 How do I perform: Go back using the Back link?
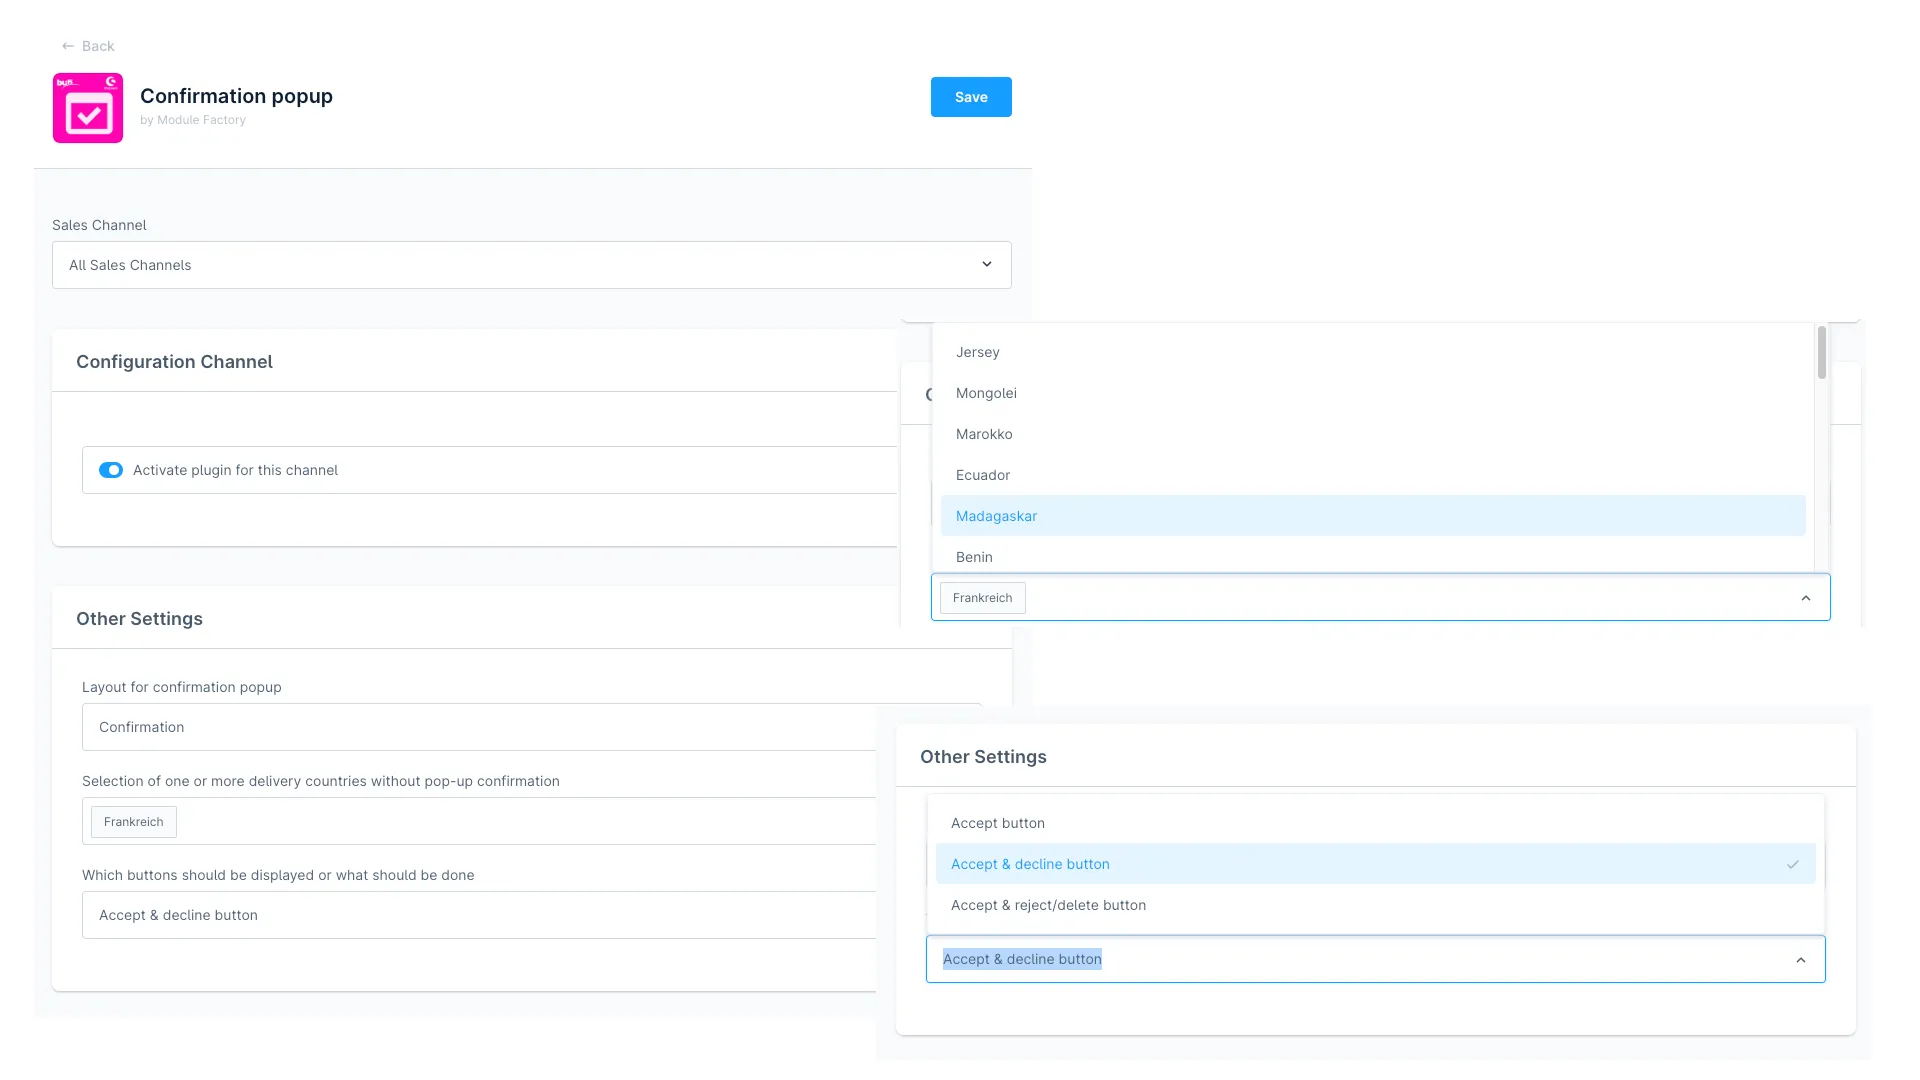coord(98,46)
